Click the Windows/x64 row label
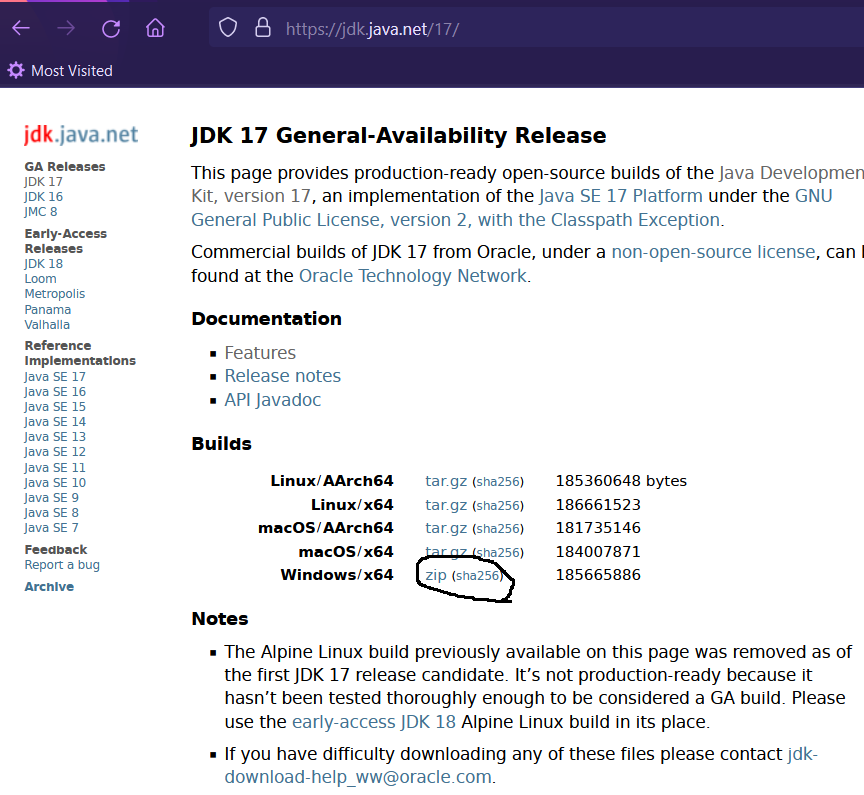Screen dimensions: 864x795 [337, 575]
